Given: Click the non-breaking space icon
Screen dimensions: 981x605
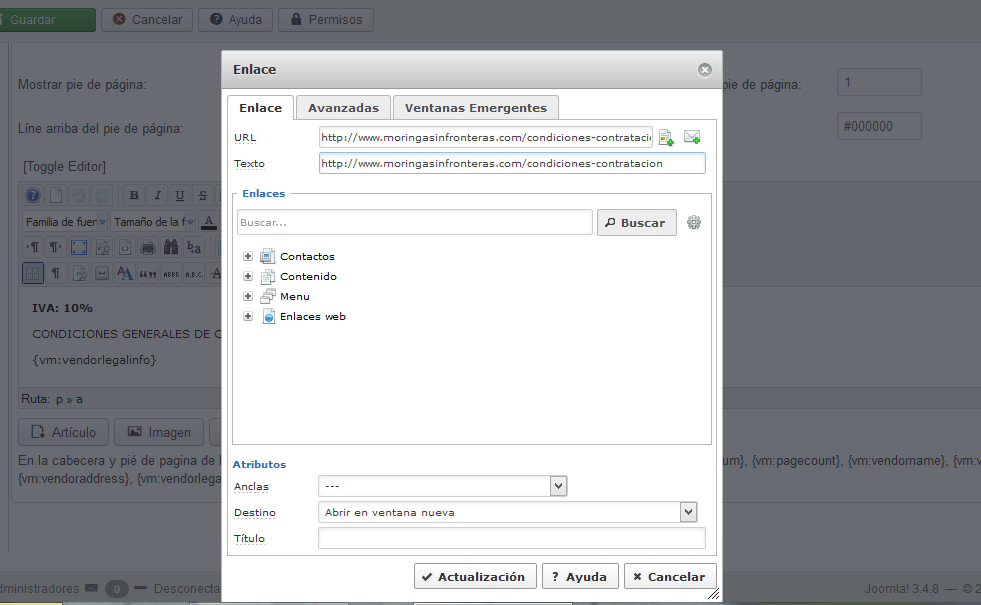Looking at the screenshot, I should pyautogui.click(x=102, y=273).
